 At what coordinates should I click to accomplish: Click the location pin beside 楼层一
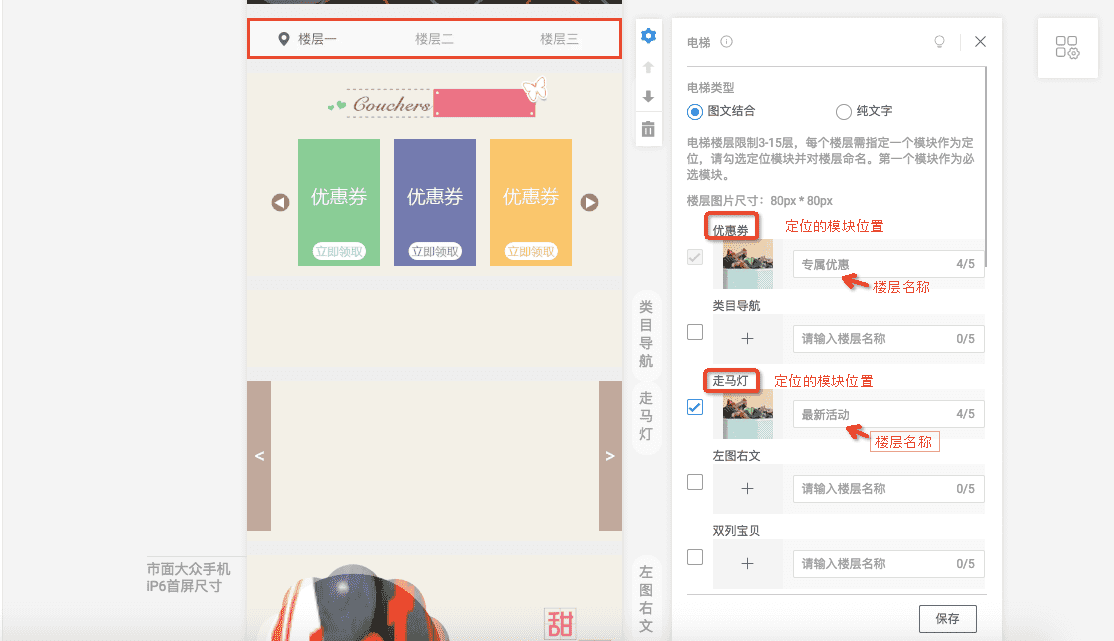284,39
